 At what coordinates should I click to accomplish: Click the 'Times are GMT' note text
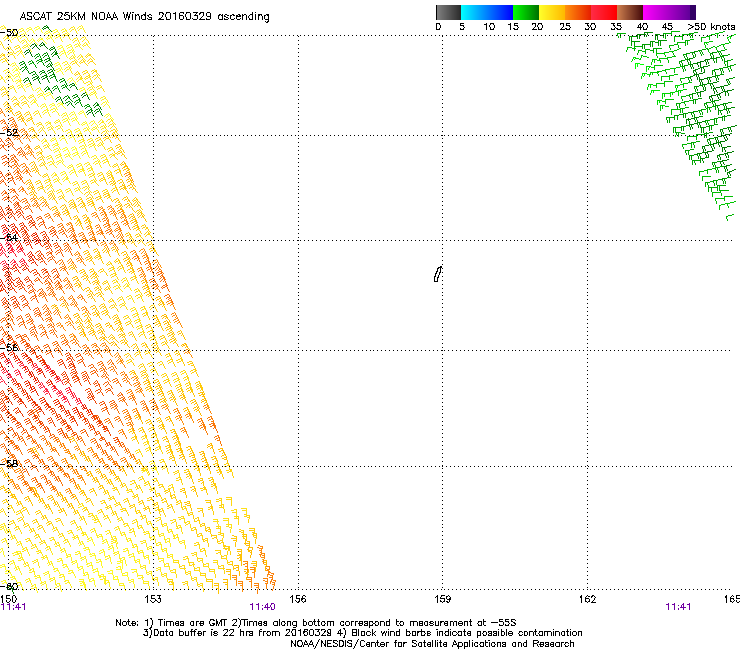[192, 623]
